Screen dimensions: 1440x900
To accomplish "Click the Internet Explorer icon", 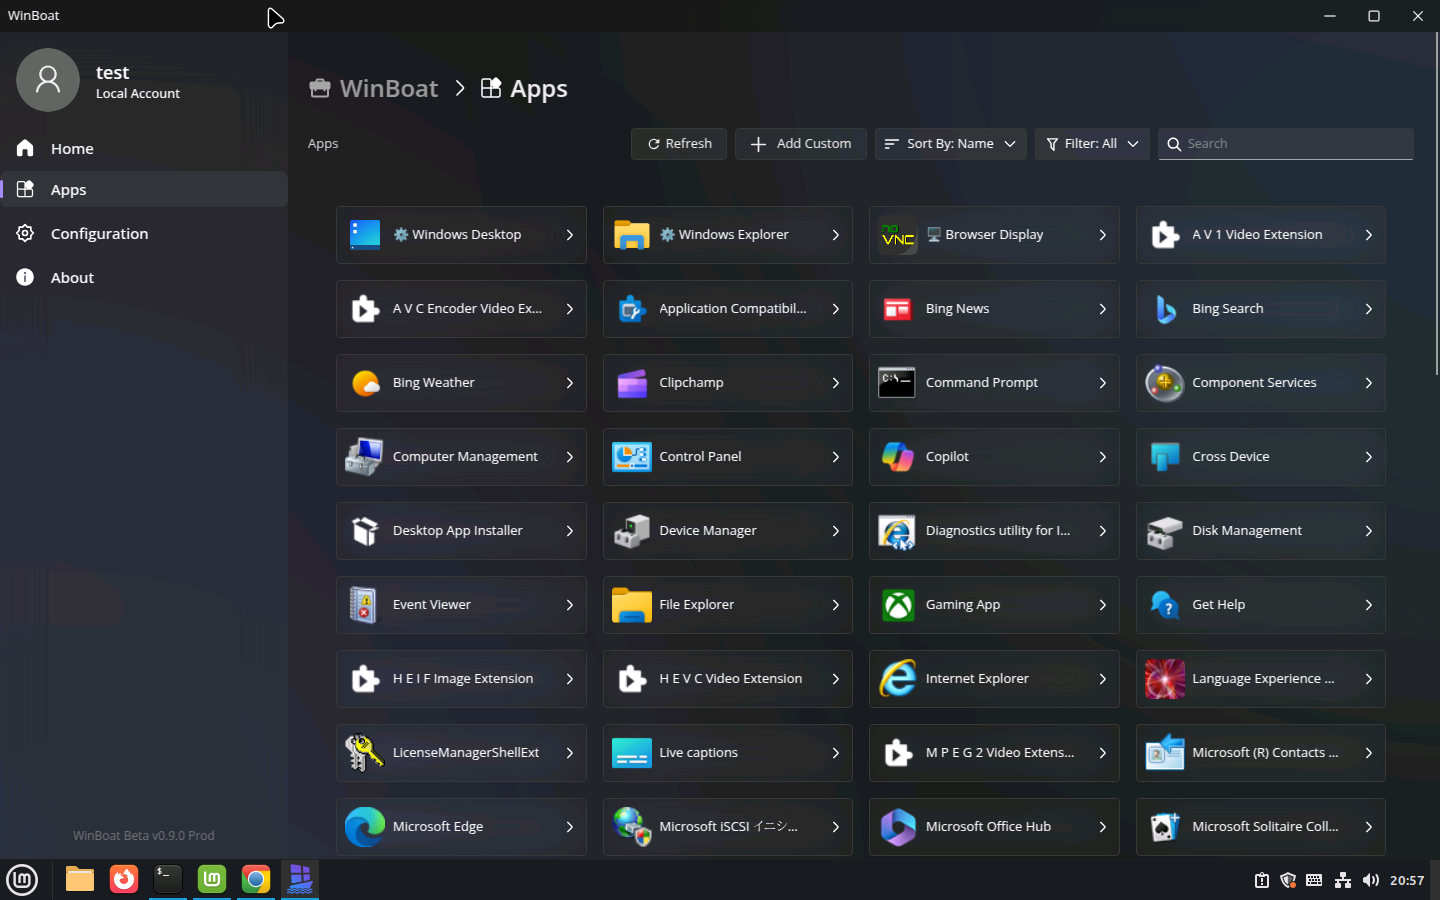I will click(x=898, y=679).
